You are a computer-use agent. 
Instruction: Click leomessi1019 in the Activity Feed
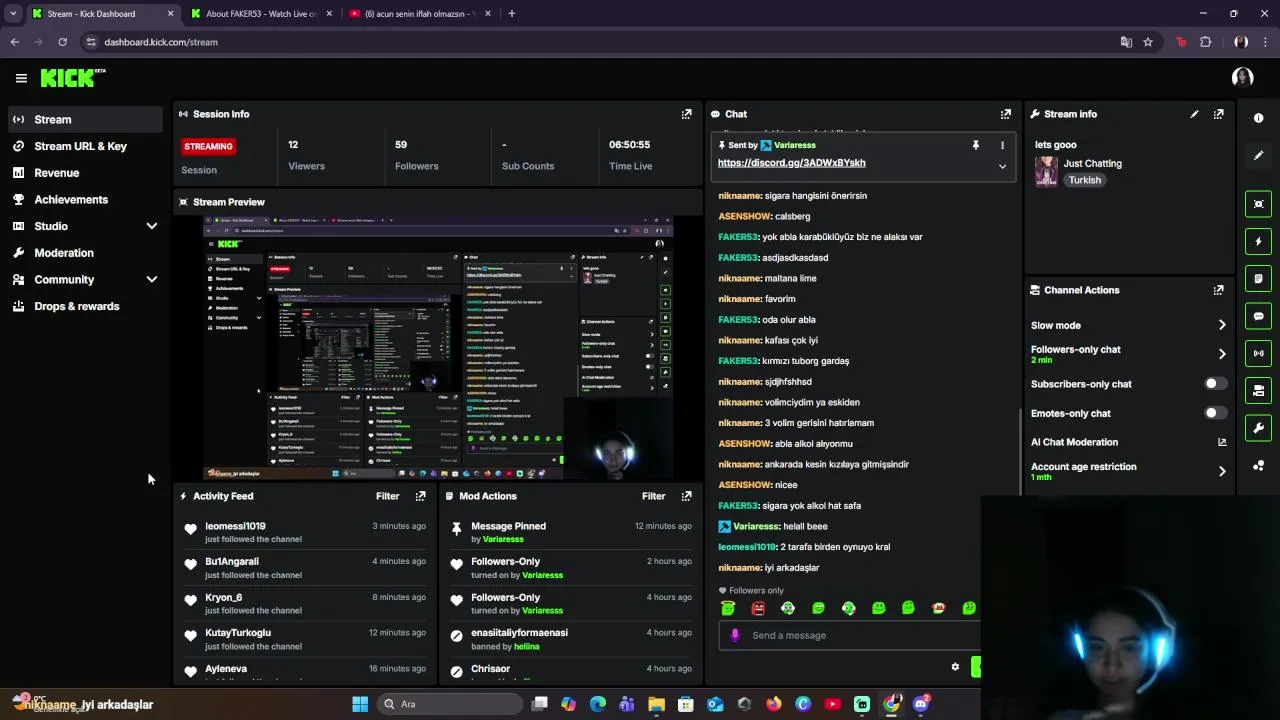(235, 526)
